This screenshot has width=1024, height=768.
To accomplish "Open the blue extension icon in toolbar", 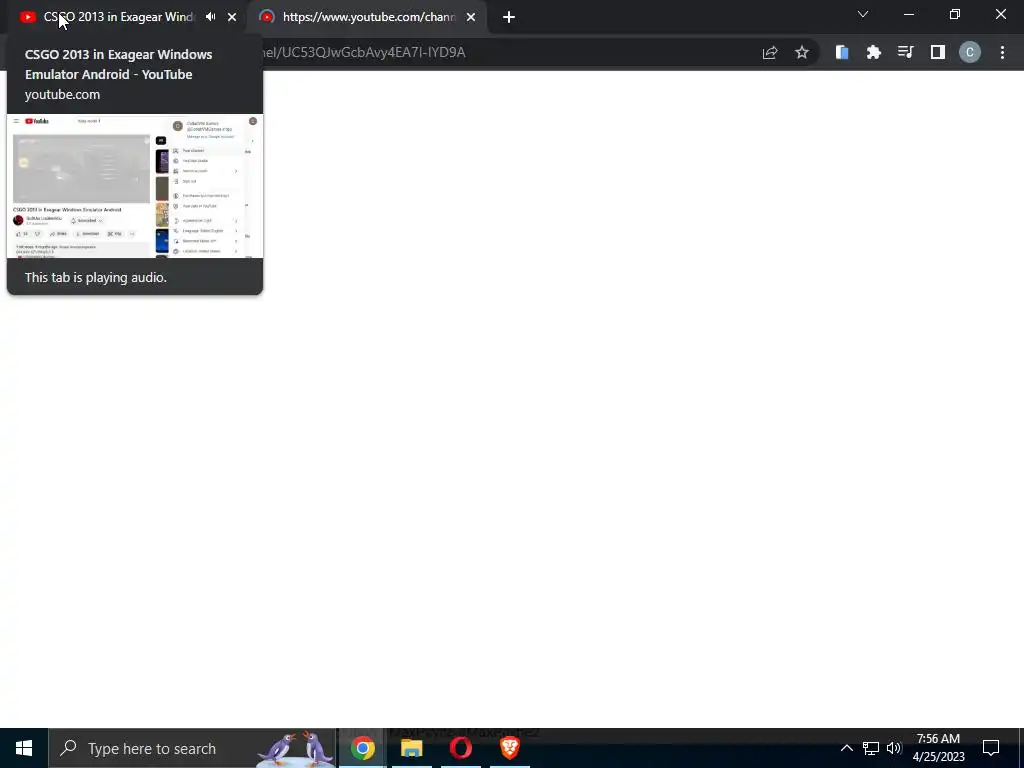I will [x=842, y=52].
